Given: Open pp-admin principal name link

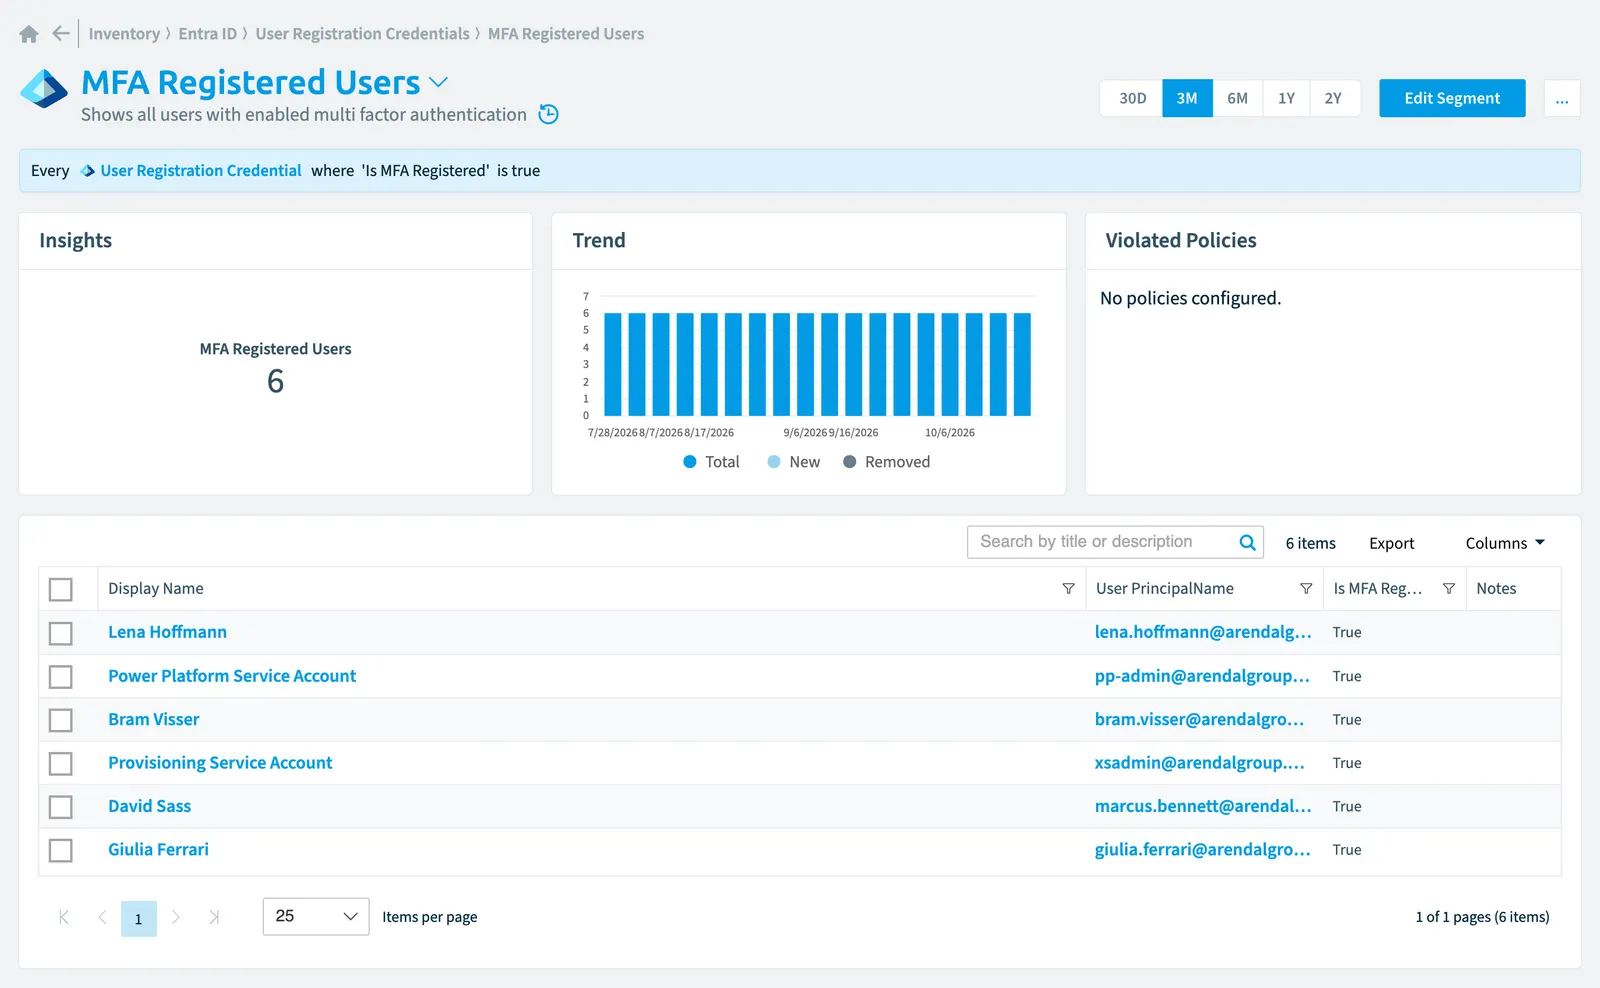Looking at the screenshot, I should click(1202, 676).
